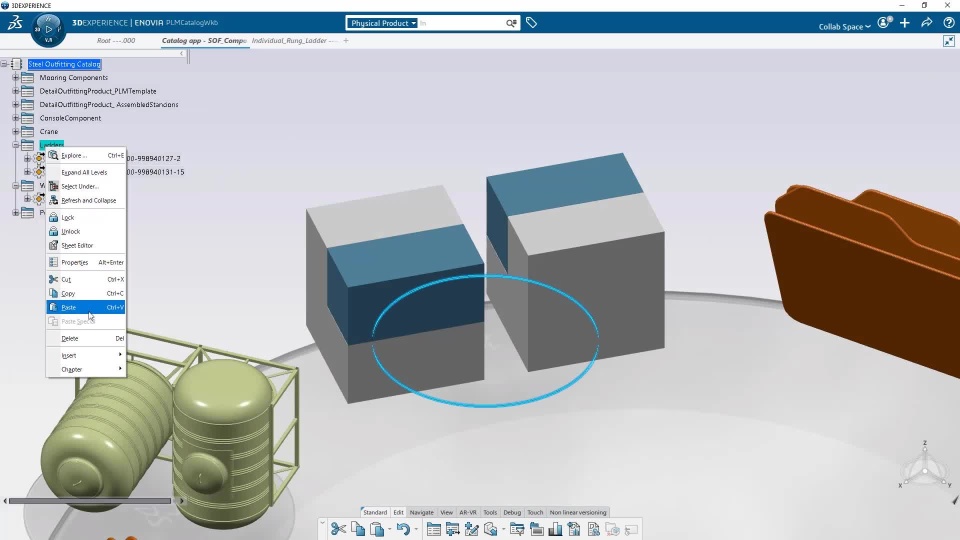The width and height of the screenshot is (960, 540).
Task: Open the Insert submenu
Action: tap(86, 355)
